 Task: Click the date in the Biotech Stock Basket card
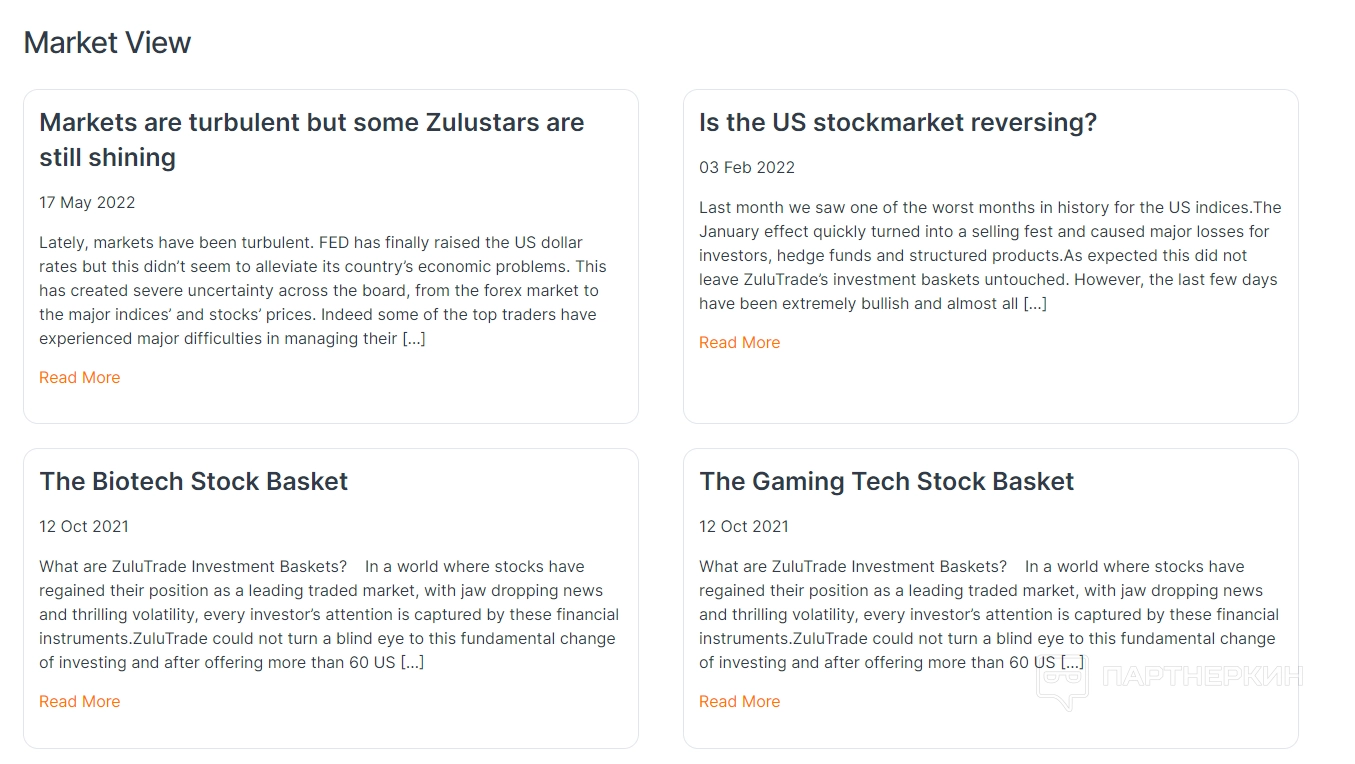click(84, 526)
